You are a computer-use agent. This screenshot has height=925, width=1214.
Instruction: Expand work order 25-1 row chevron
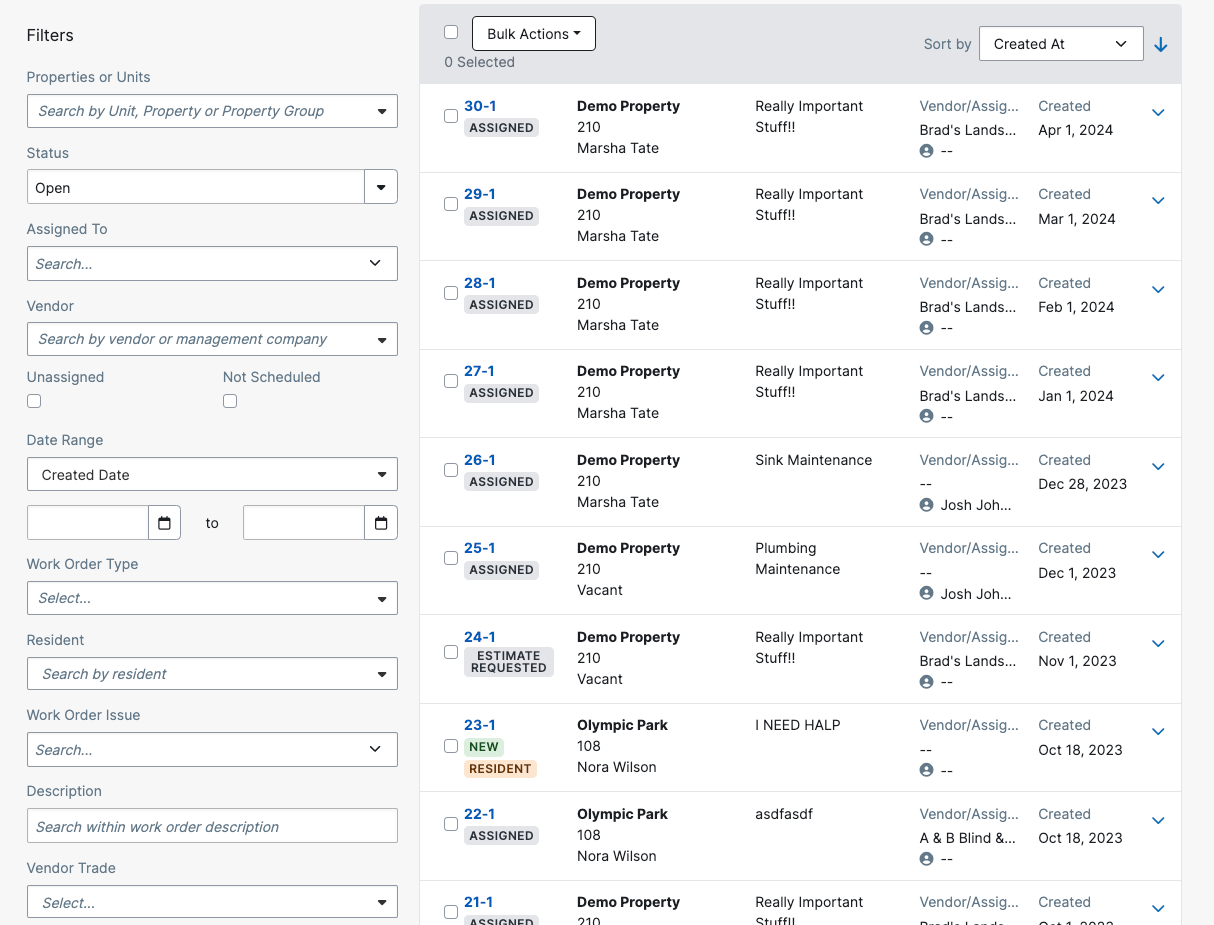pos(1158,555)
